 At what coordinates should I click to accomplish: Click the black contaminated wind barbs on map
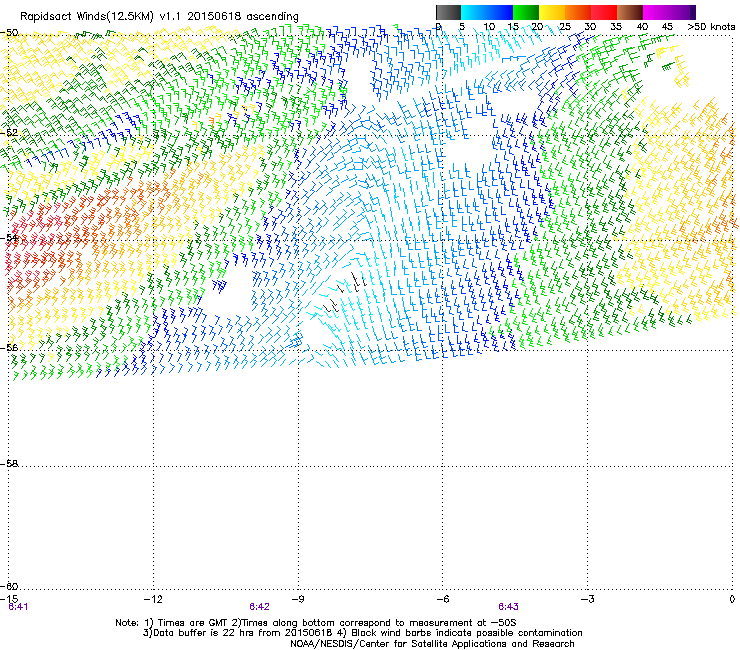pyautogui.click(x=345, y=291)
